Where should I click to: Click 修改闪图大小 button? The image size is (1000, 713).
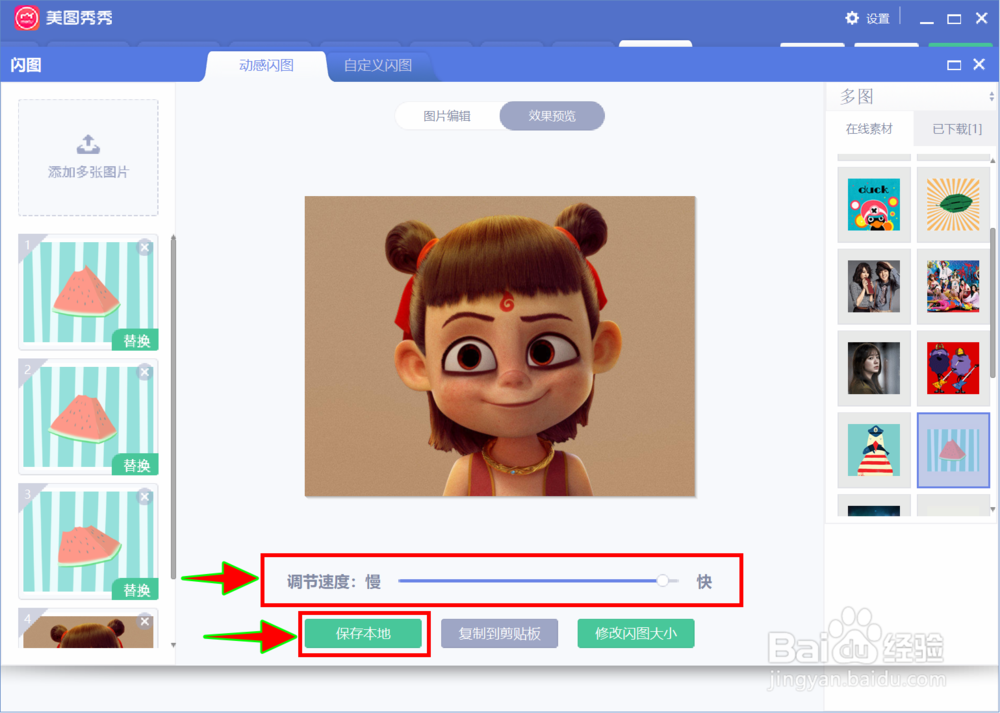point(636,633)
